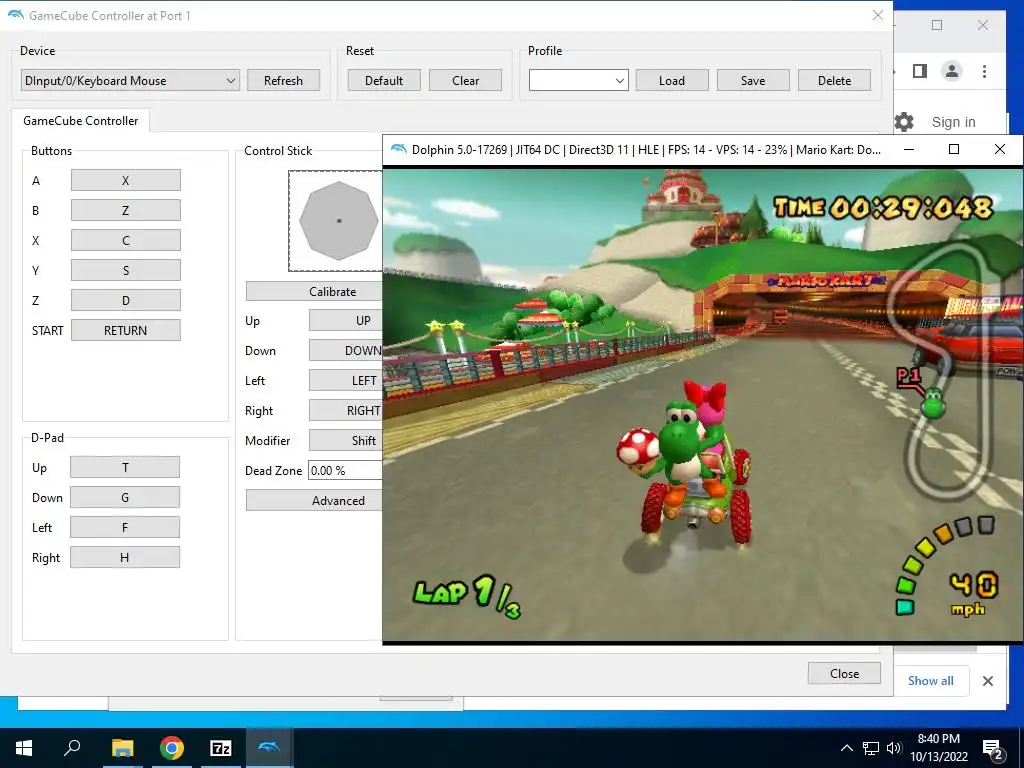This screenshot has width=1024, height=768.
Task: Close the GameCube Controller dialog with X
Action: click(x=878, y=15)
